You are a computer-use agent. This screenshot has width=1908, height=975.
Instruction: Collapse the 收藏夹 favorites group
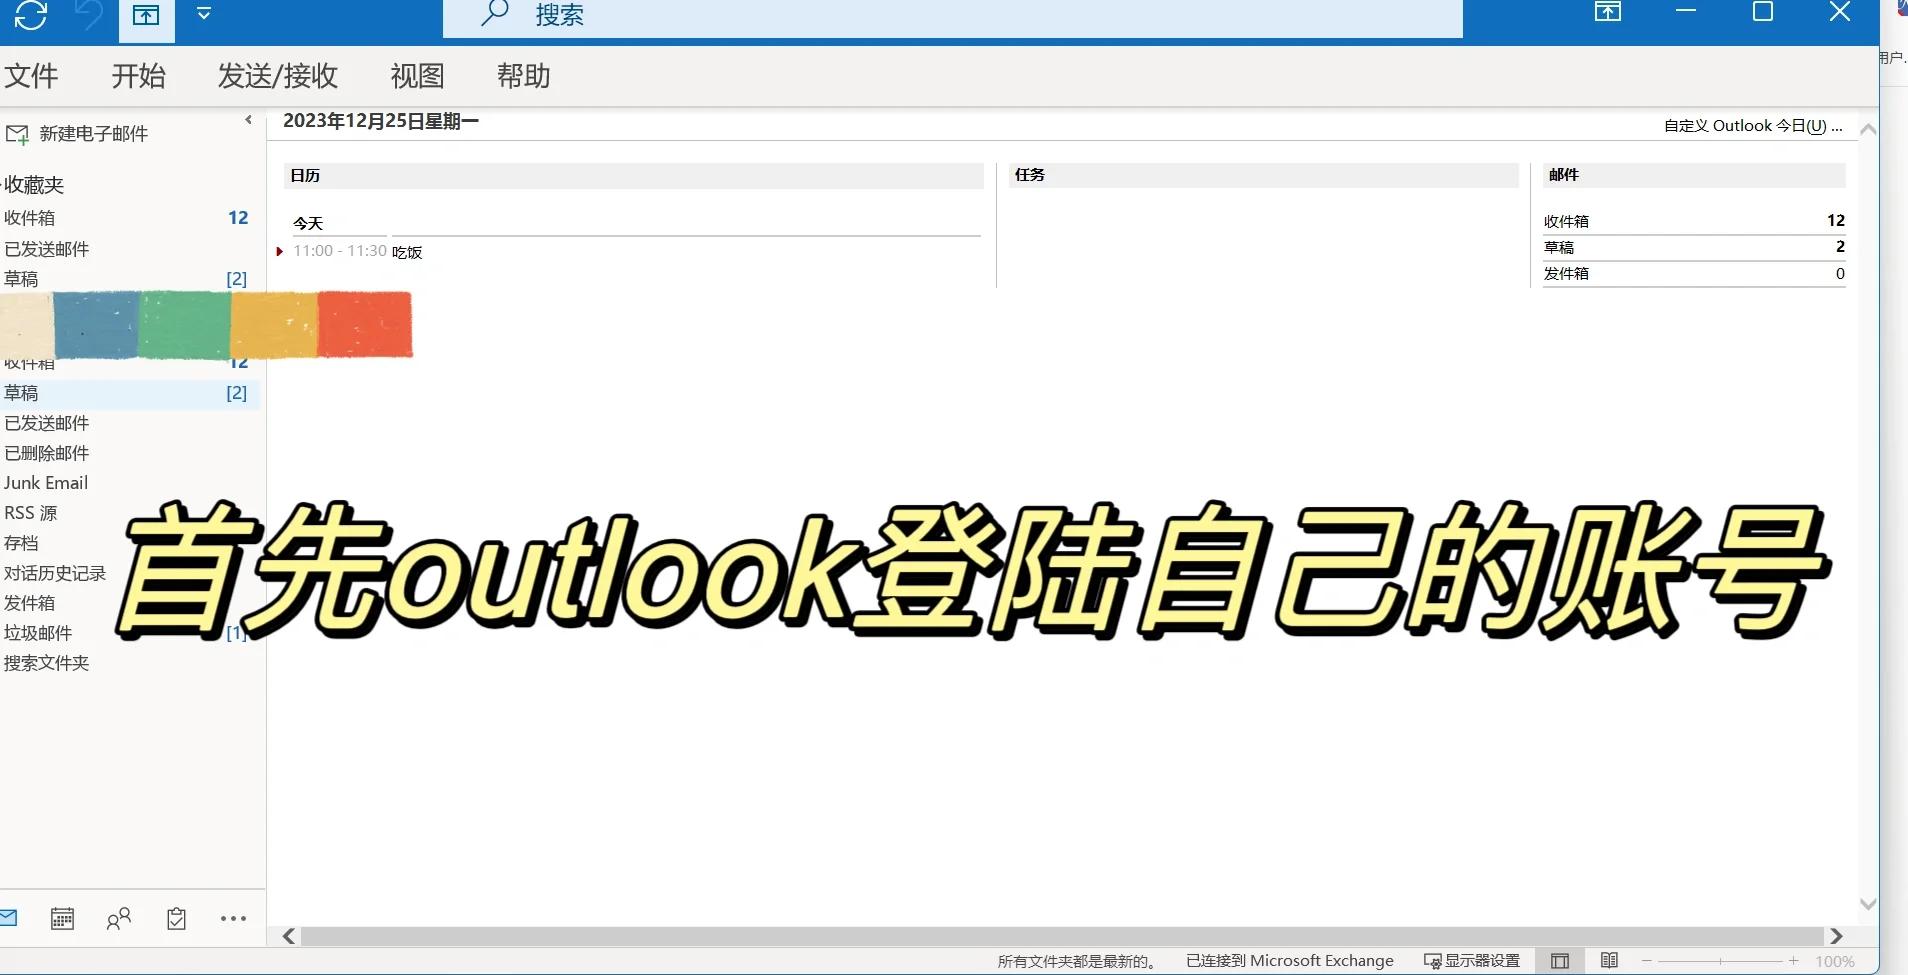coord(34,185)
